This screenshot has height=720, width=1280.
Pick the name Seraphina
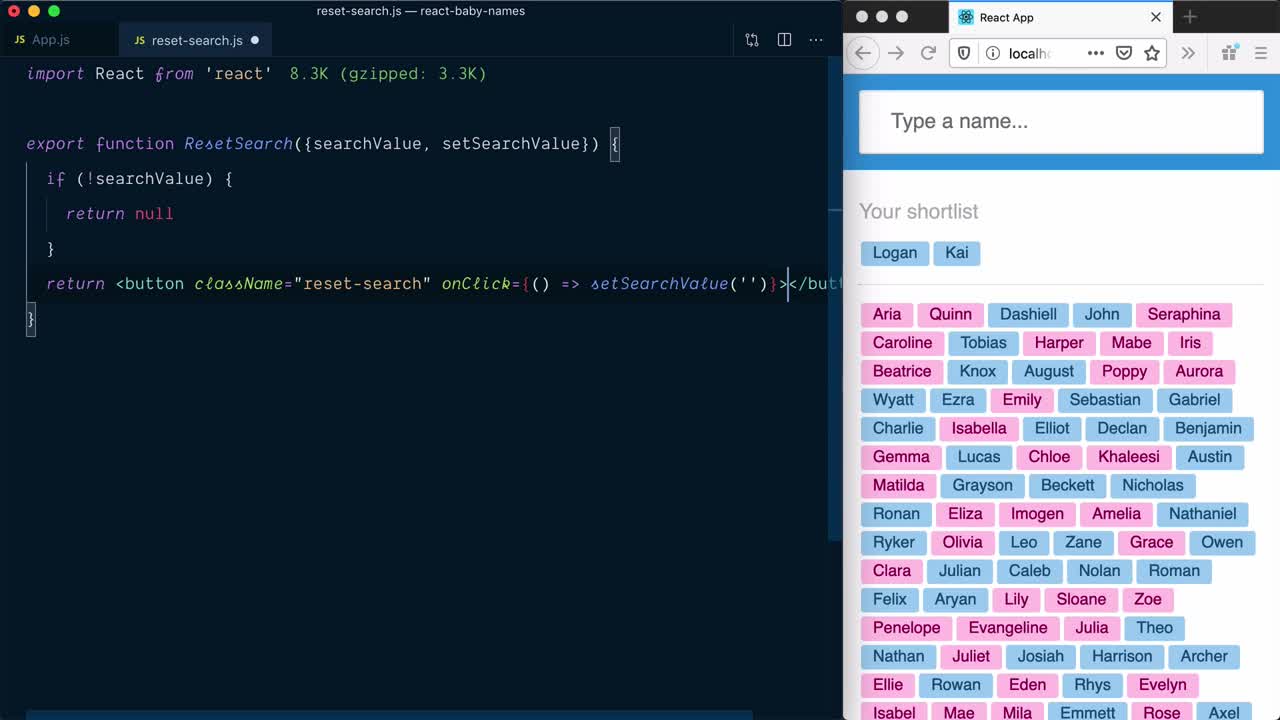click(1184, 314)
